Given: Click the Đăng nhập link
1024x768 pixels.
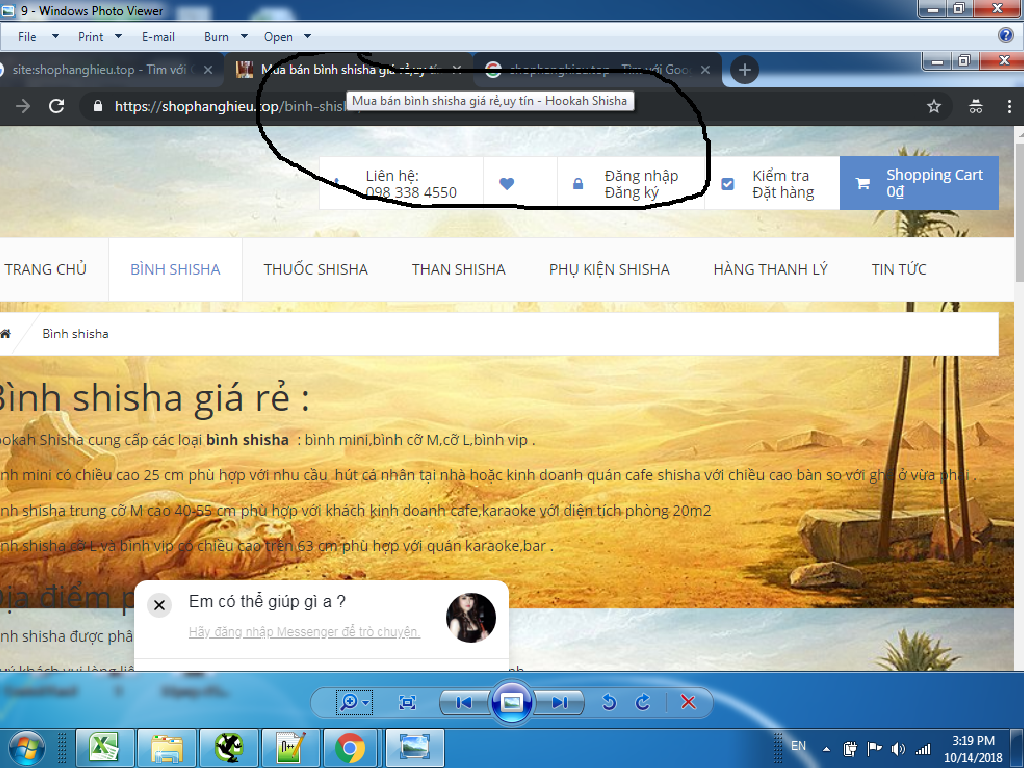Looking at the screenshot, I should point(641,176).
